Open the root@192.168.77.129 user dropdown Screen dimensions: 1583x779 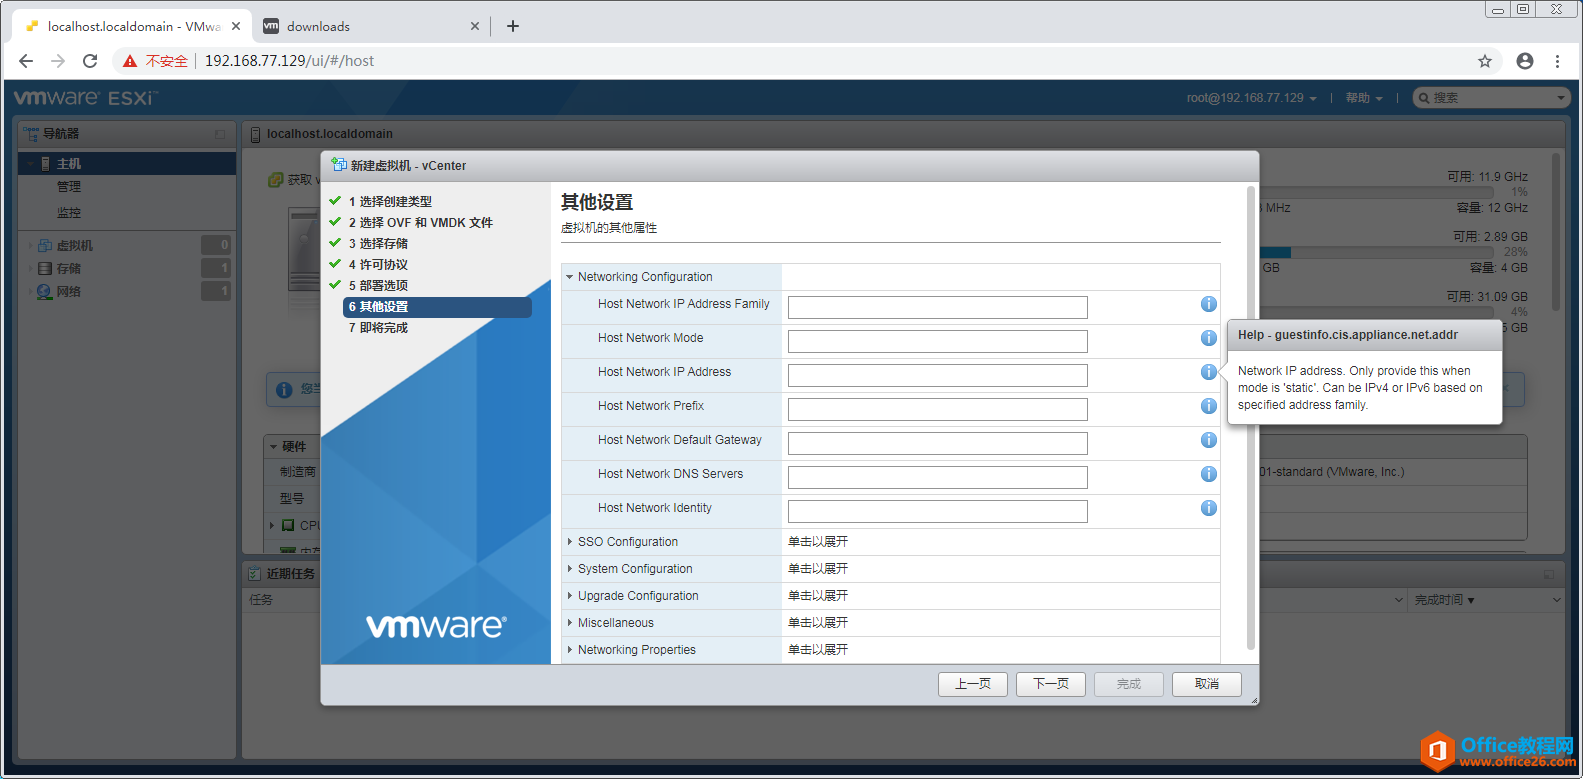(1251, 98)
